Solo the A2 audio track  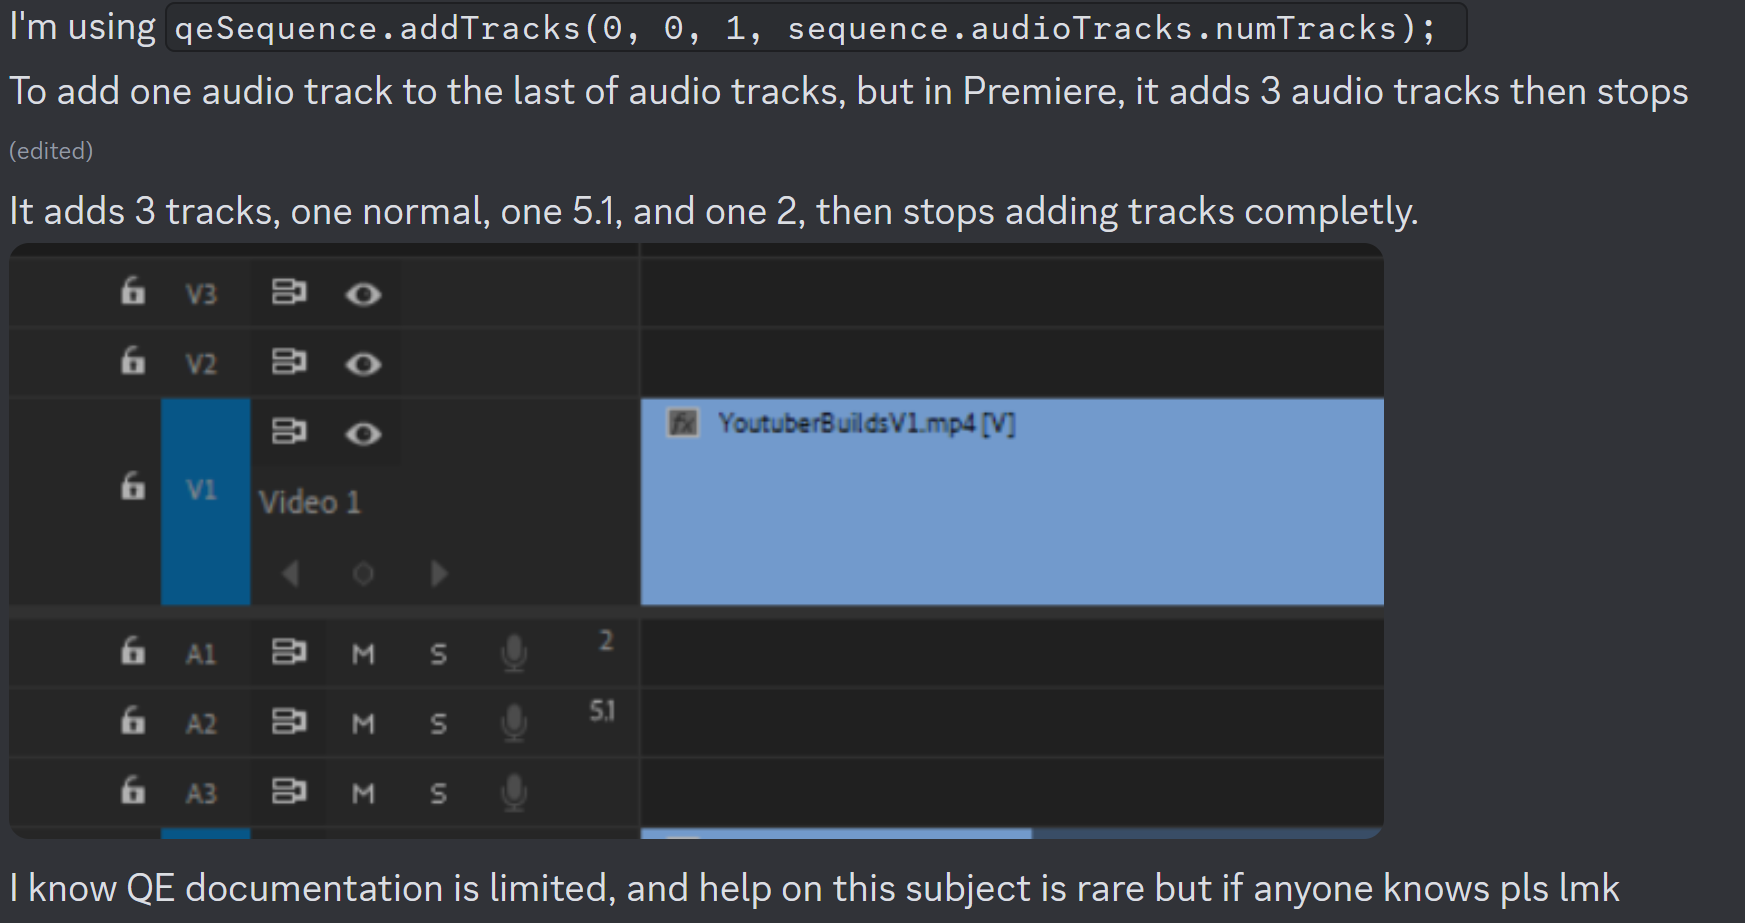pyautogui.click(x=438, y=723)
